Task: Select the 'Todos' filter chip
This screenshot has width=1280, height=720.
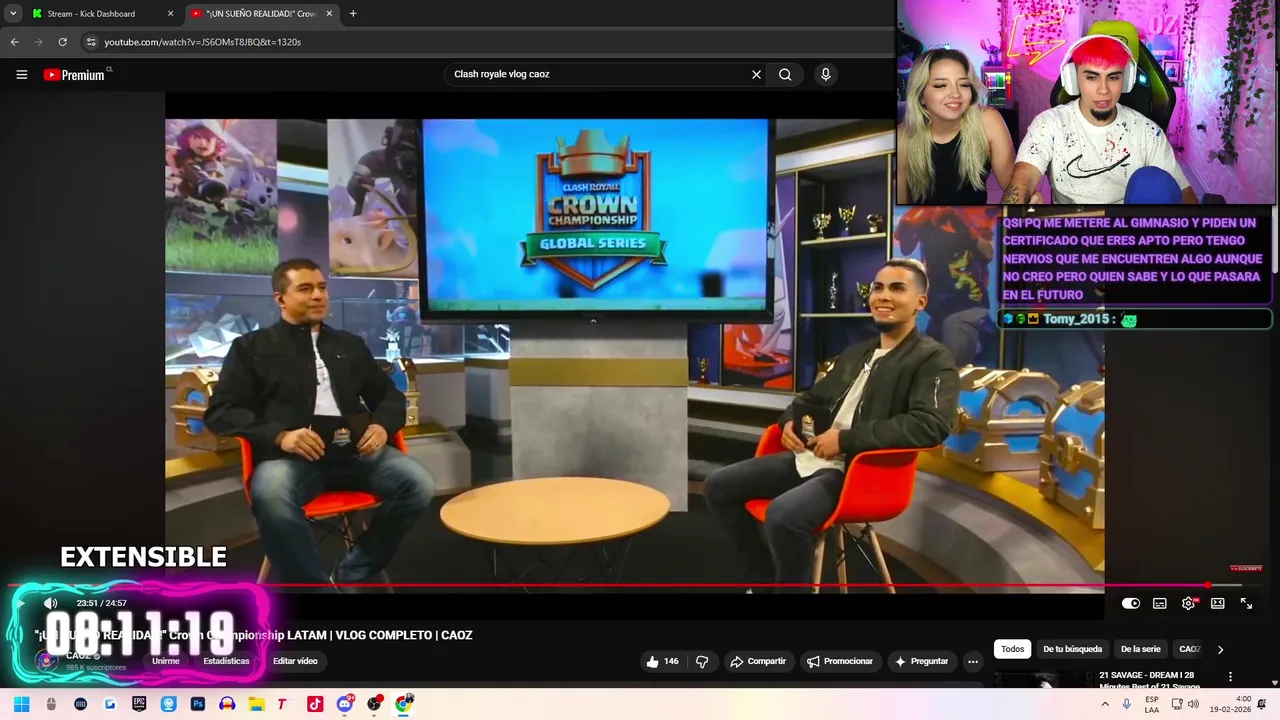Action: (1013, 649)
